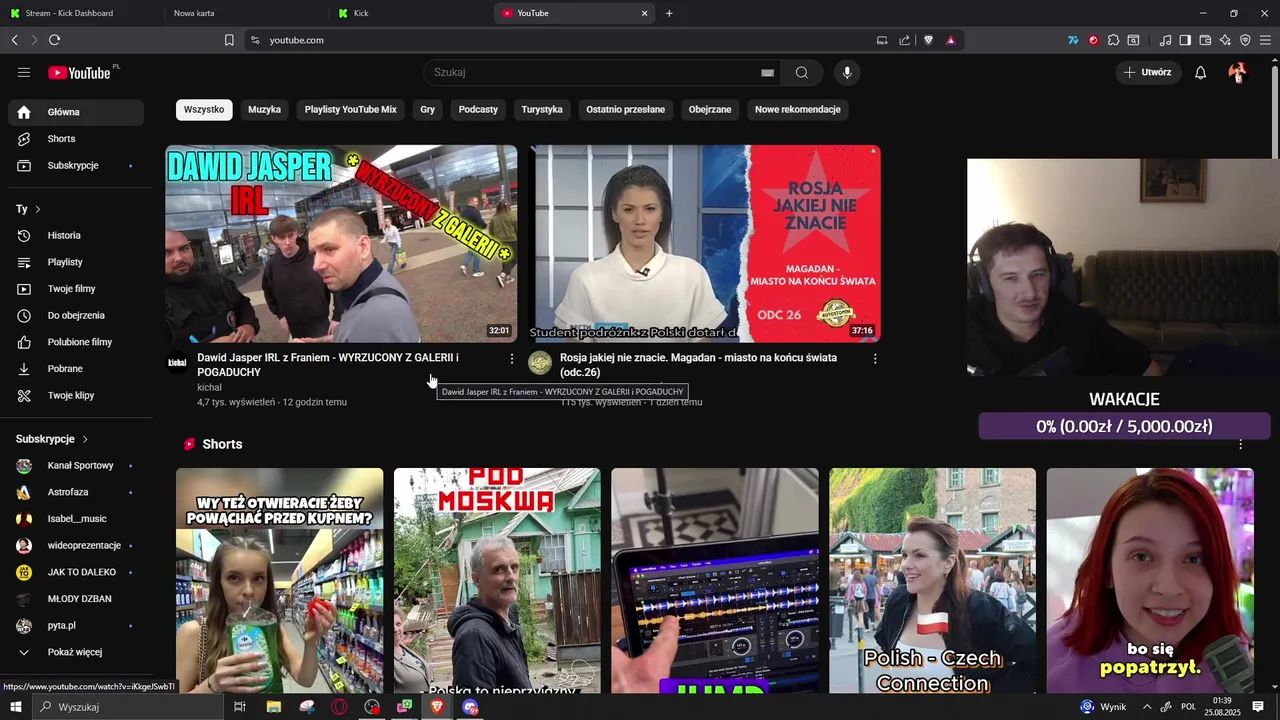Open Shorts in sidebar
Viewport: 1280px width, 720px height.
[76, 139]
